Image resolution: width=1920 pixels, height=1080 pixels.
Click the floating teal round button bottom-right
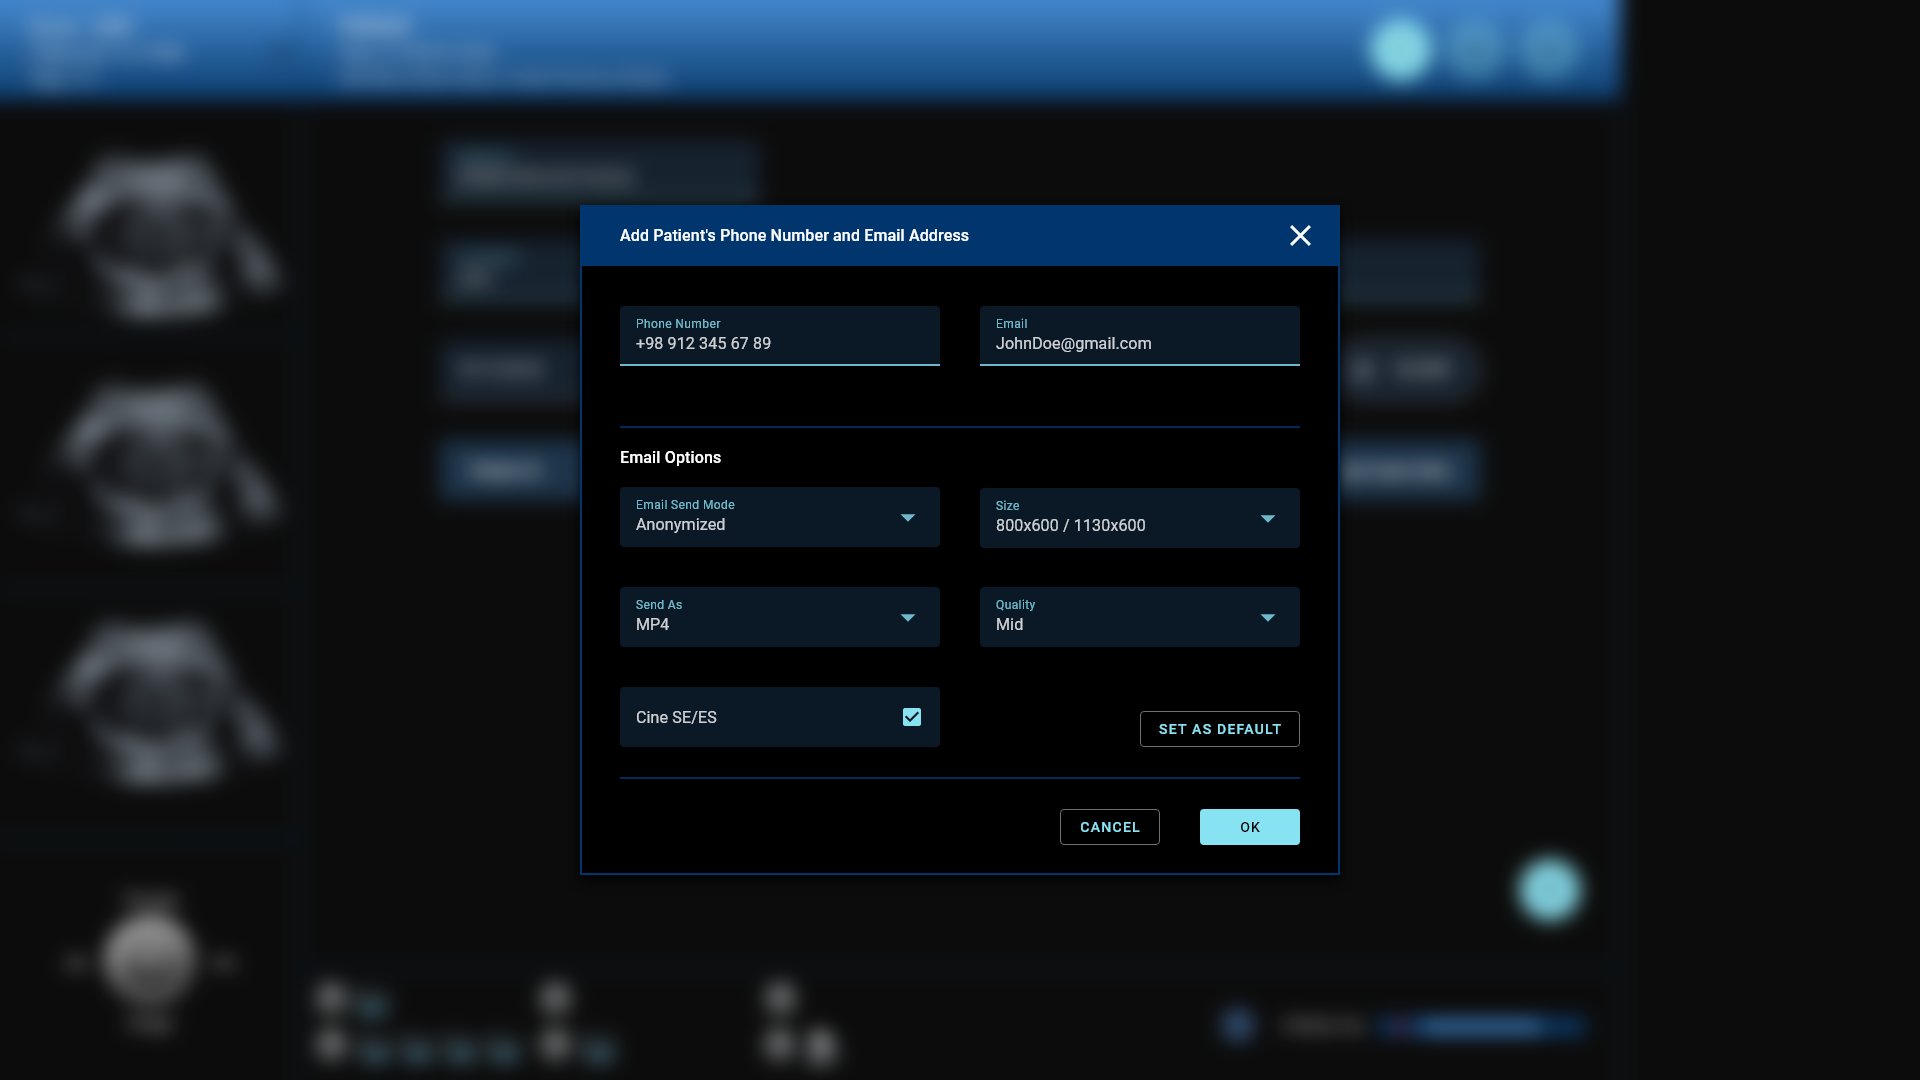[x=1549, y=888]
